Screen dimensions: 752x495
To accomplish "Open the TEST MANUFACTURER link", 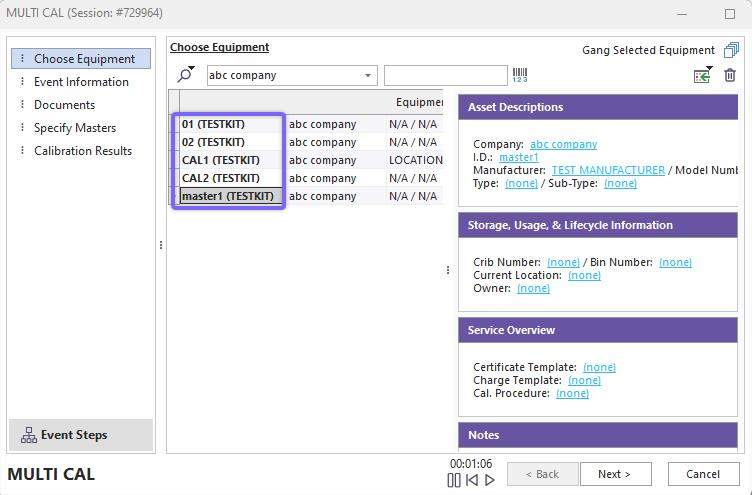I will tap(608, 171).
